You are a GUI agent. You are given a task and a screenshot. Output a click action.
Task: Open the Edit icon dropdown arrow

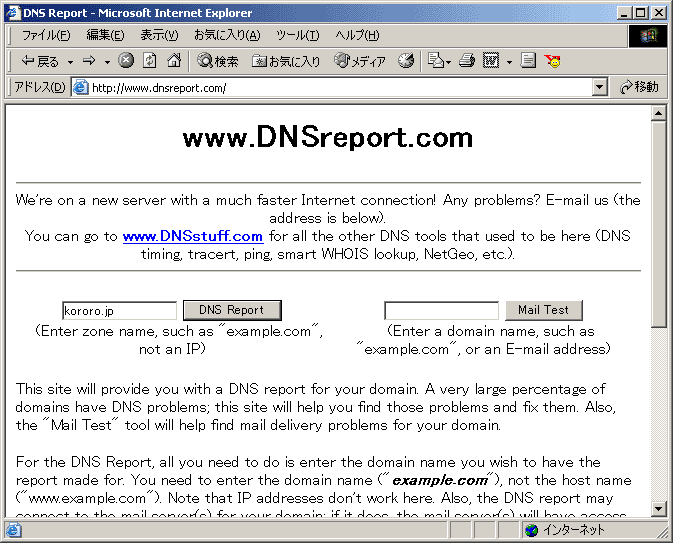pos(509,62)
